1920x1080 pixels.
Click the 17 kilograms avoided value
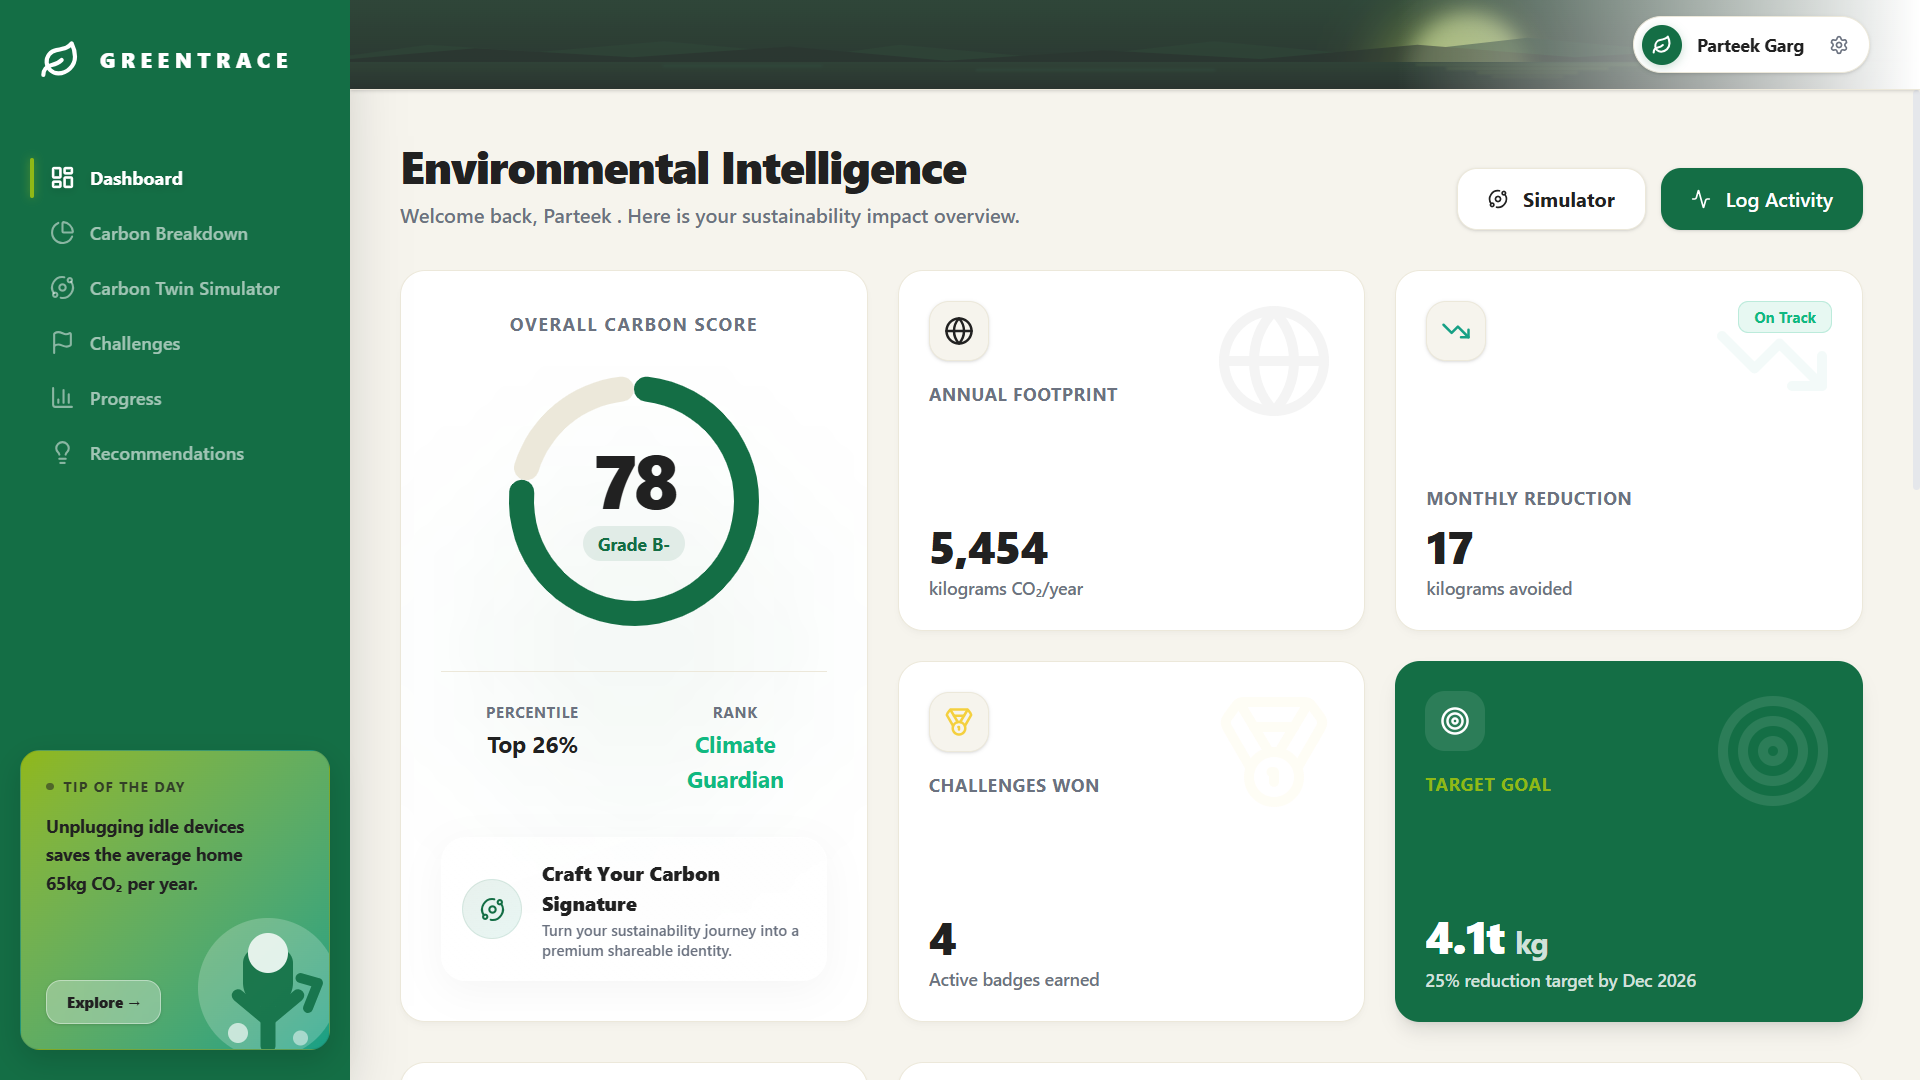(1449, 548)
